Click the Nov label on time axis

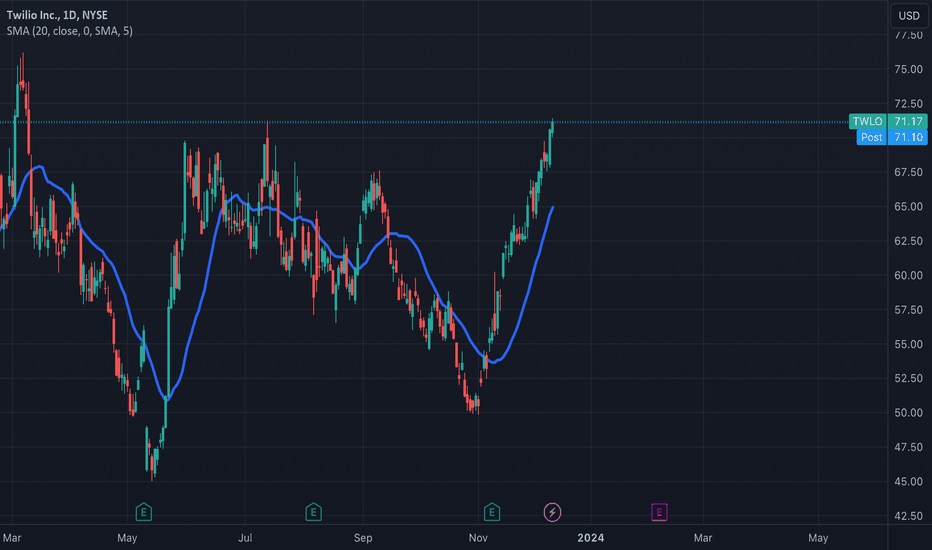click(478, 538)
